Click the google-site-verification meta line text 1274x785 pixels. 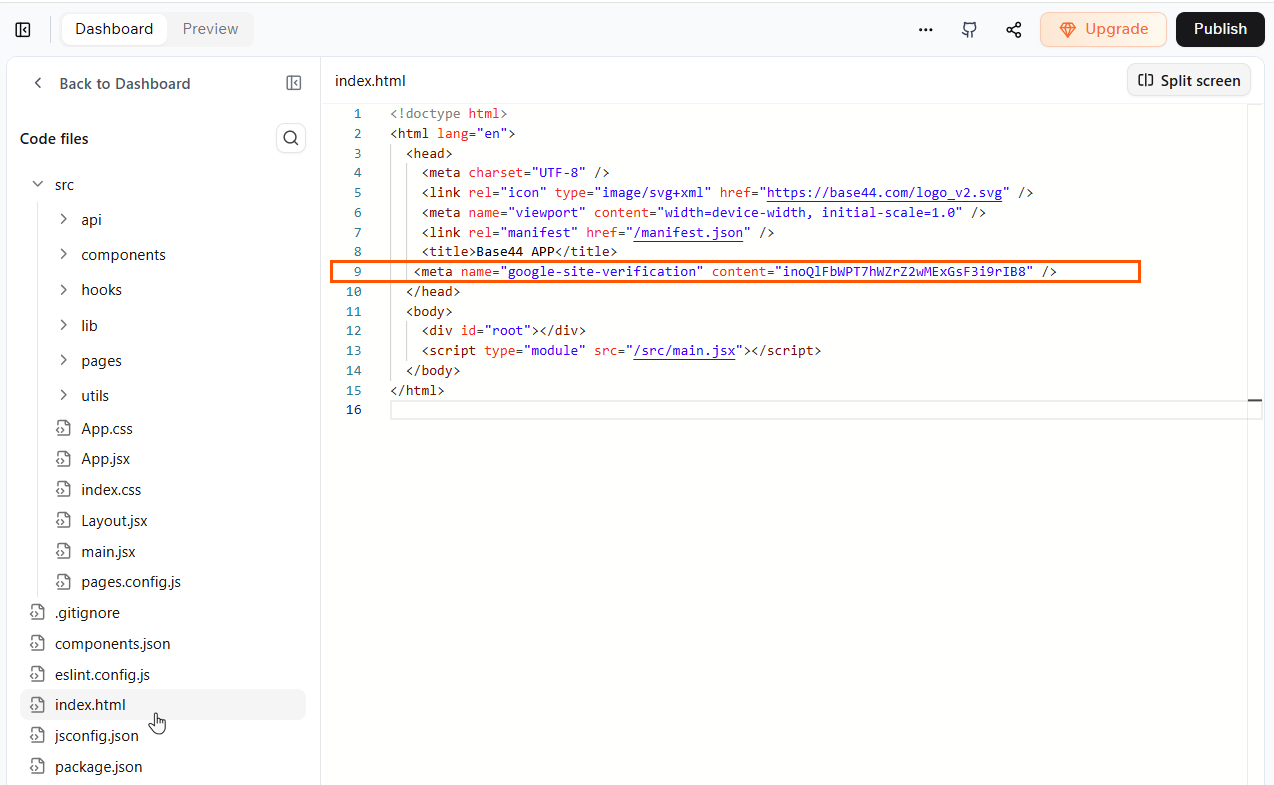coord(735,272)
